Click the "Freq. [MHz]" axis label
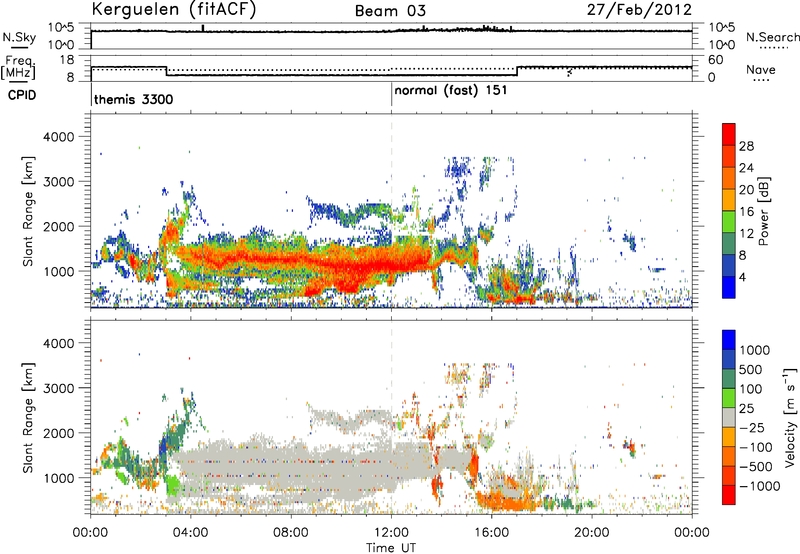Viewport: 800px width, 554px height. pyautogui.click(x=18, y=67)
